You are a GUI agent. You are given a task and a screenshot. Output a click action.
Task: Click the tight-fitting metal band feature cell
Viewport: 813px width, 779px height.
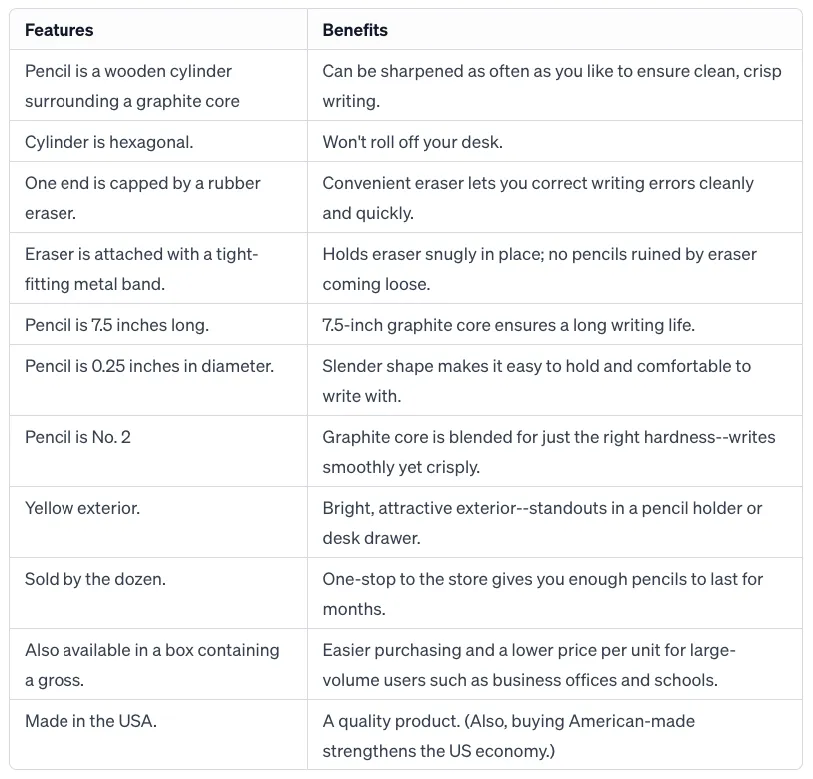[142, 269]
